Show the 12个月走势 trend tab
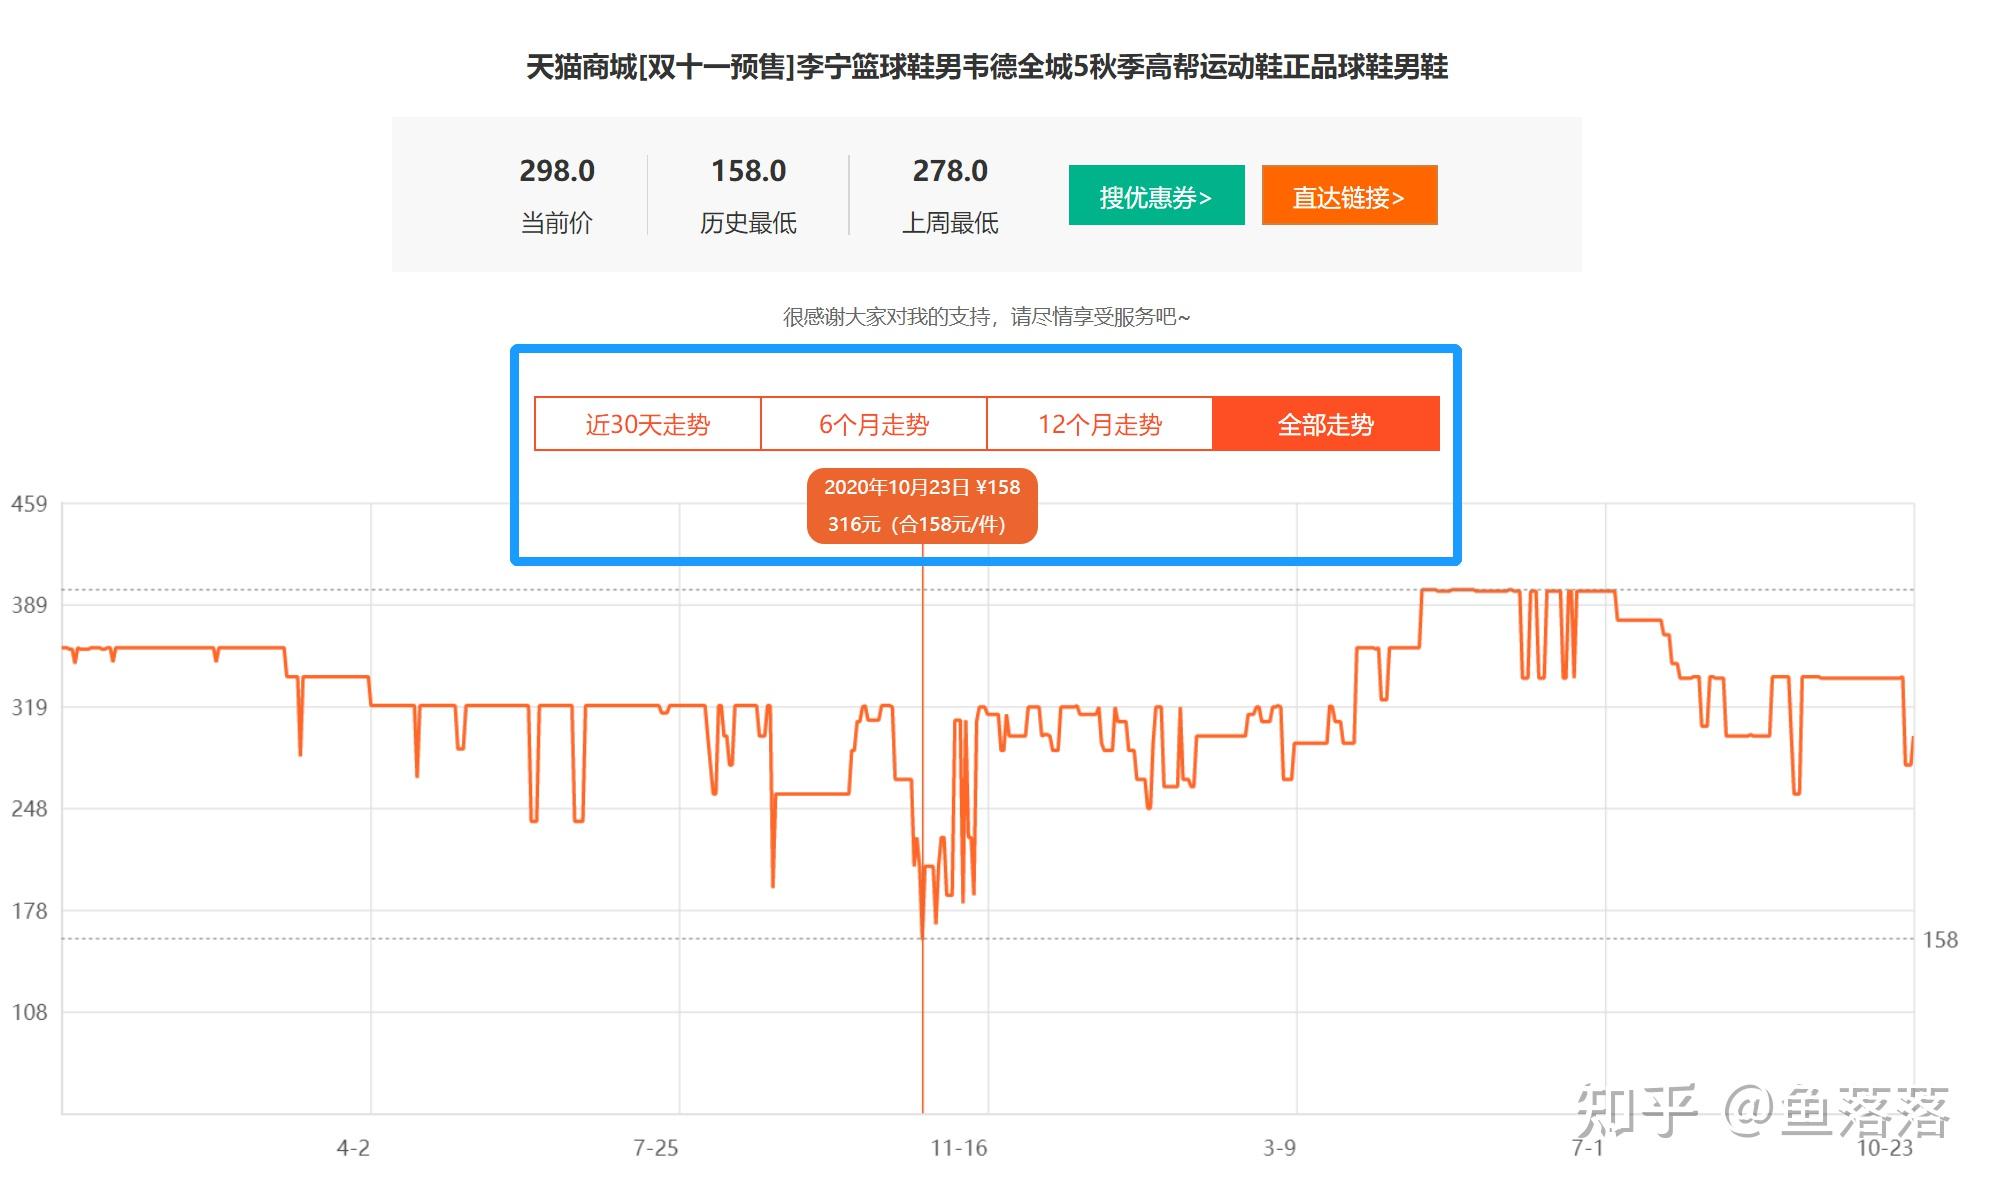The width and height of the screenshot is (2001, 1192). tap(1100, 424)
